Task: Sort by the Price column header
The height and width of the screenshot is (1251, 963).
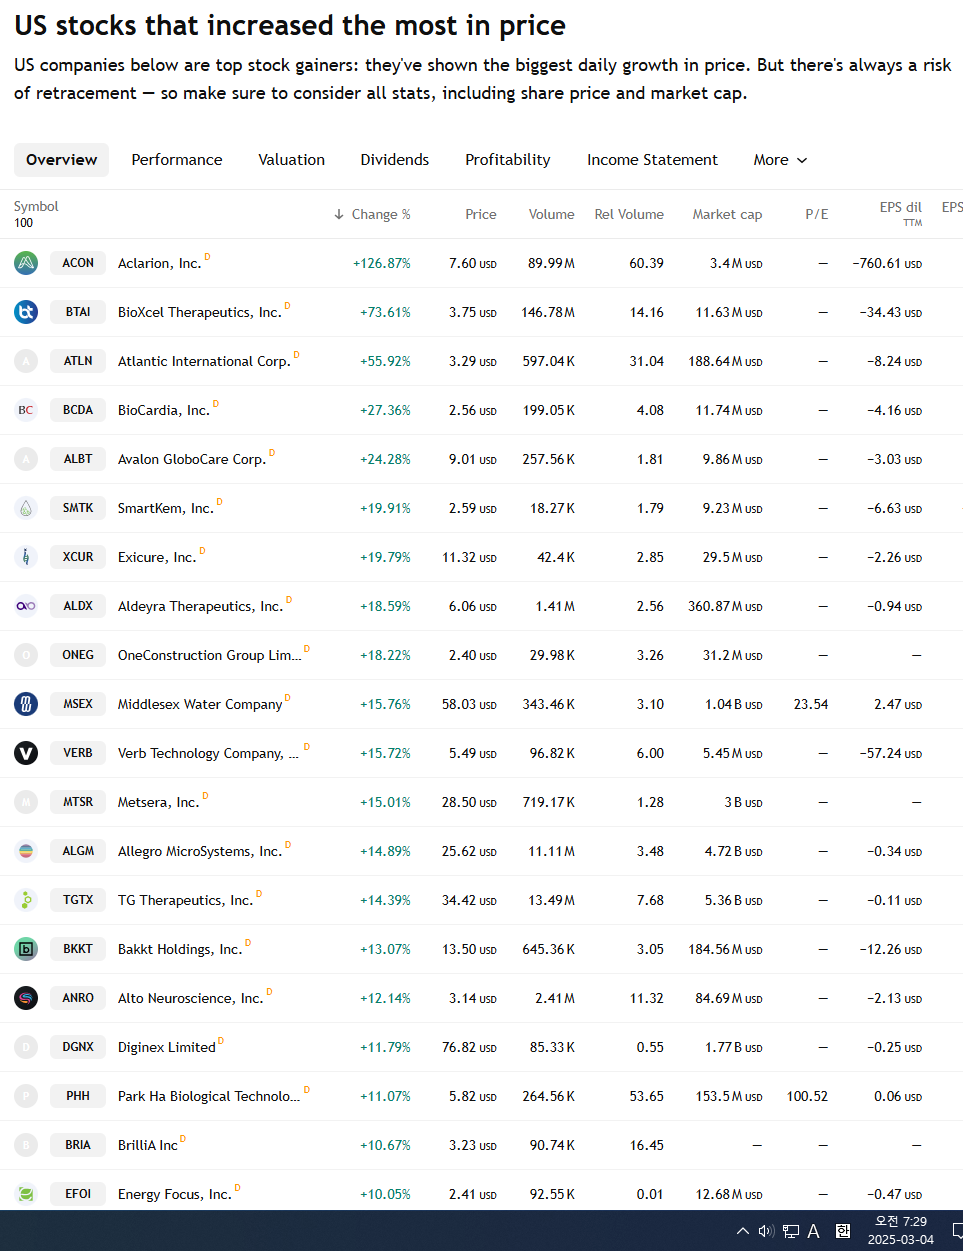Action: pos(480,214)
